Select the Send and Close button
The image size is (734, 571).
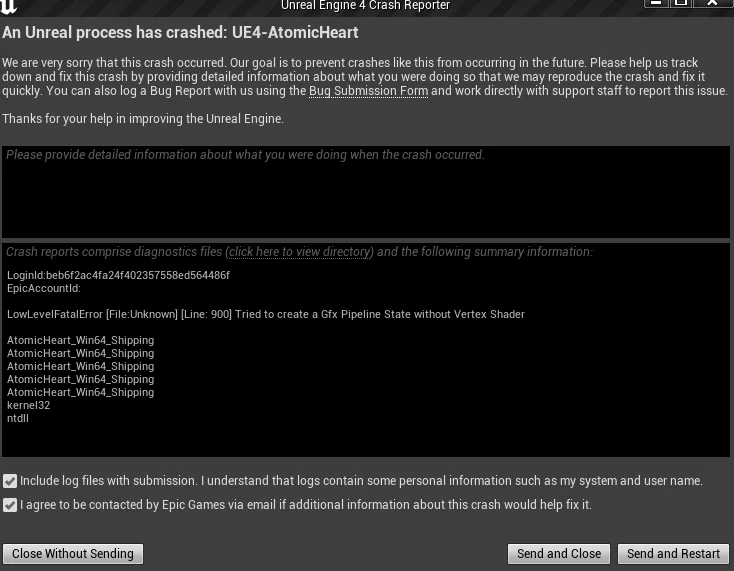tap(559, 554)
